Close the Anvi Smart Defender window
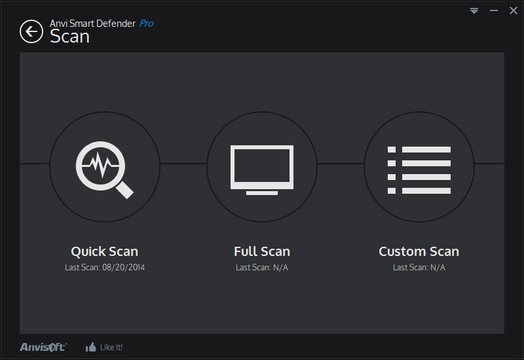Screen dimensions: 524x360 [x=513, y=11]
